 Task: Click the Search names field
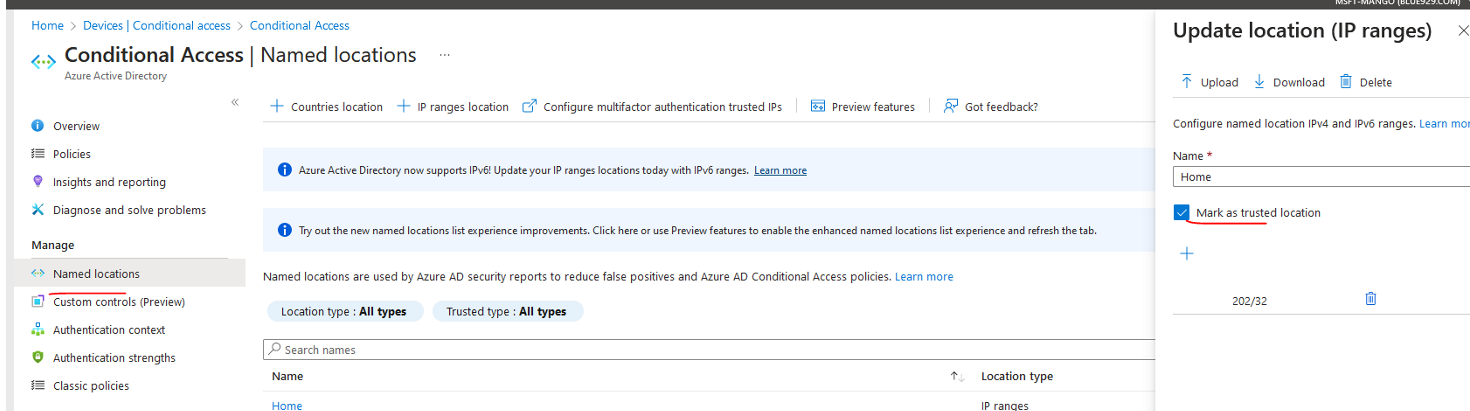[x=600, y=350]
